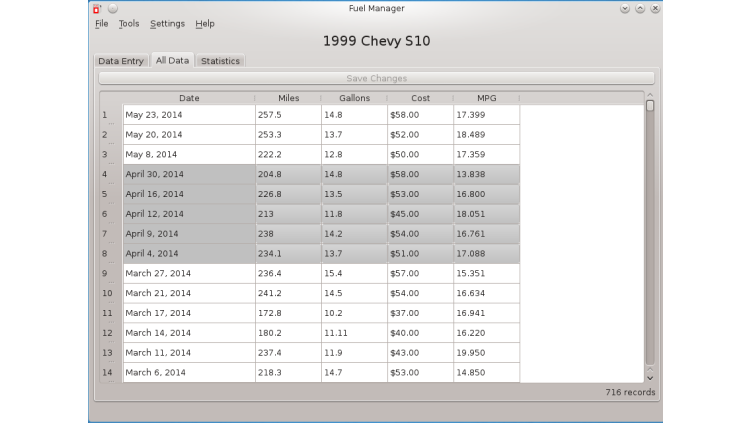Click the cost cell "$40.00"
752x423 pixels.
[x=421, y=333]
